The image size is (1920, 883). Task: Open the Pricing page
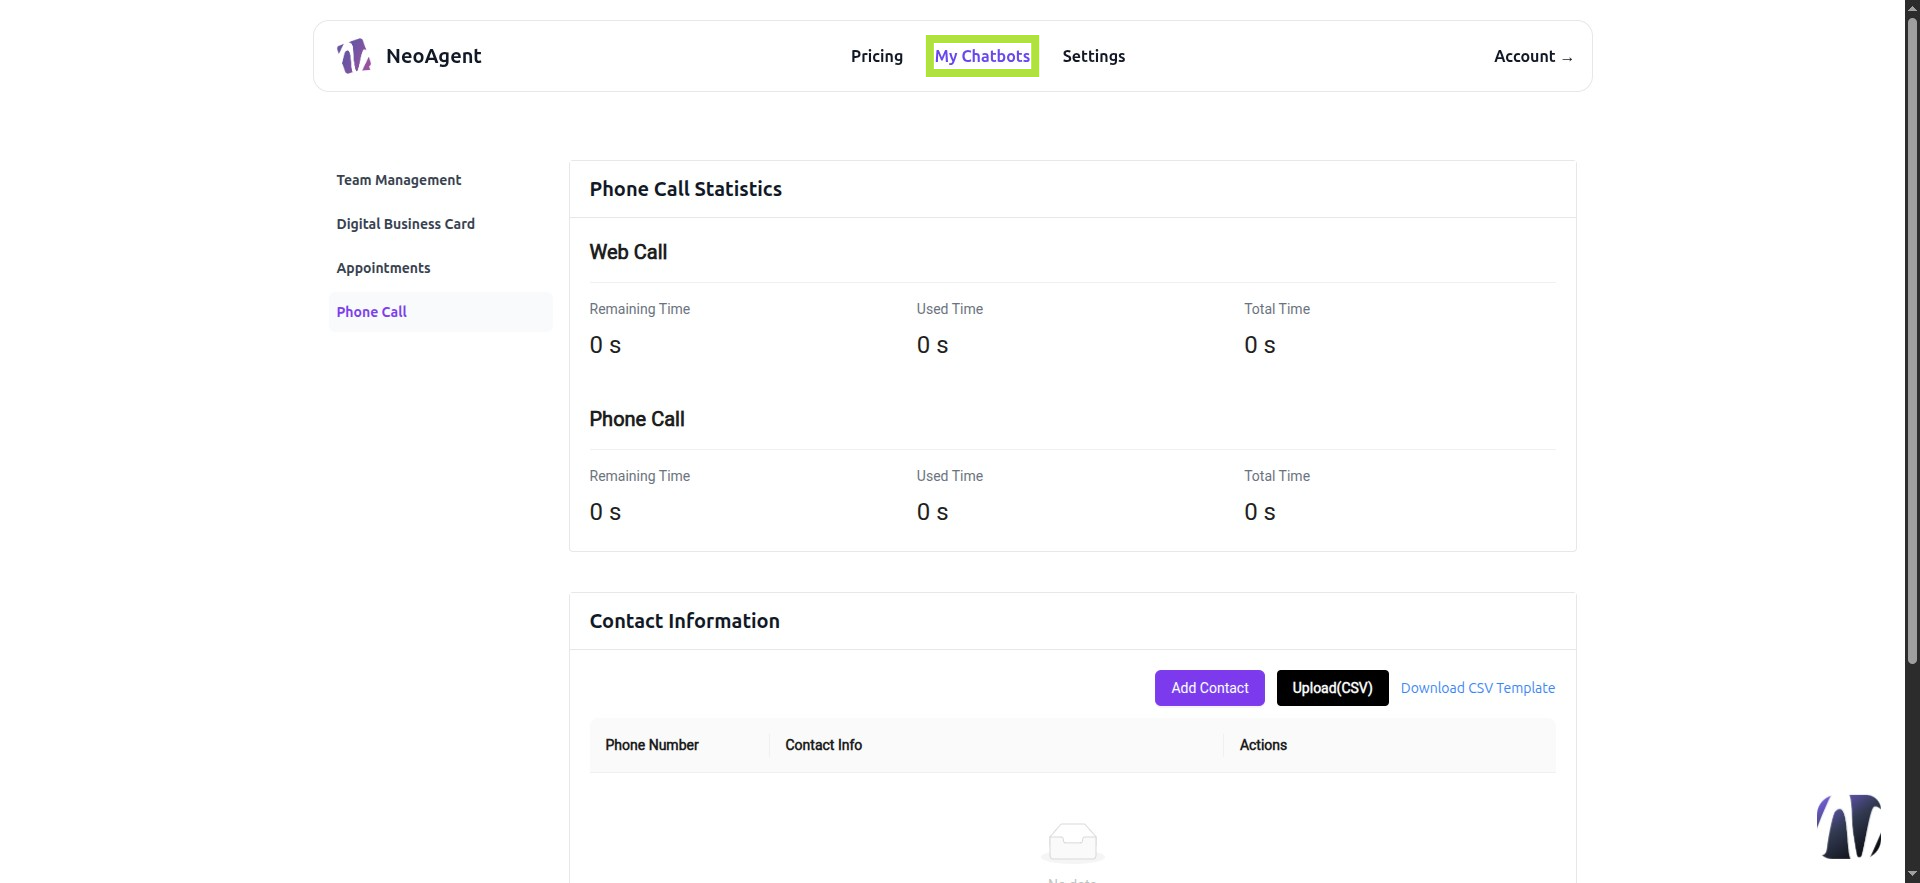pos(876,56)
